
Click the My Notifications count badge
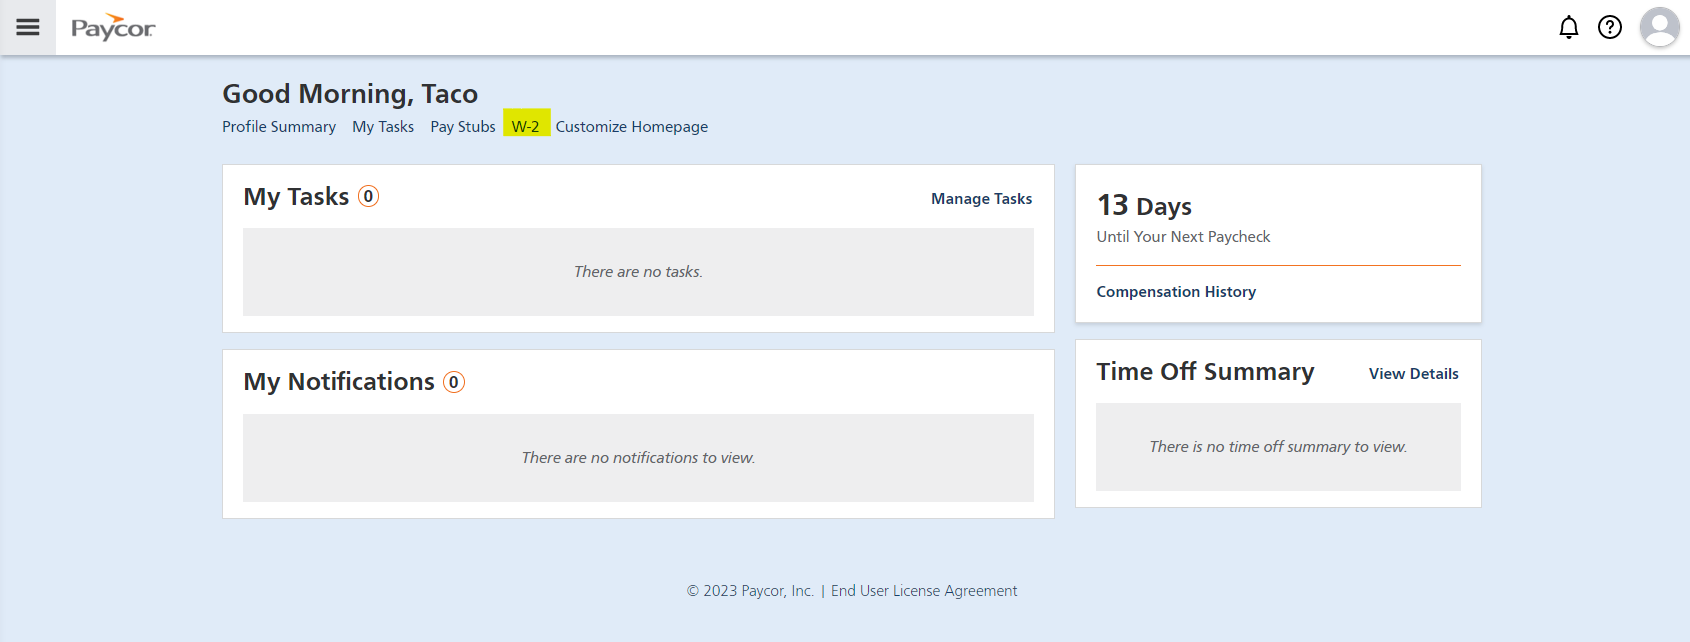[454, 382]
